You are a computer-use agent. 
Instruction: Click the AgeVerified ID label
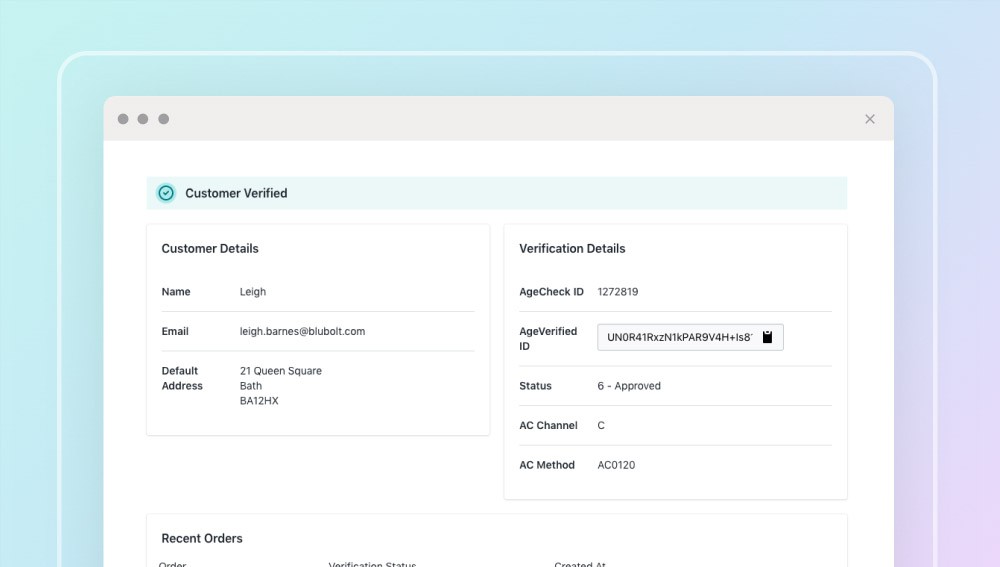[x=548, y=339]
